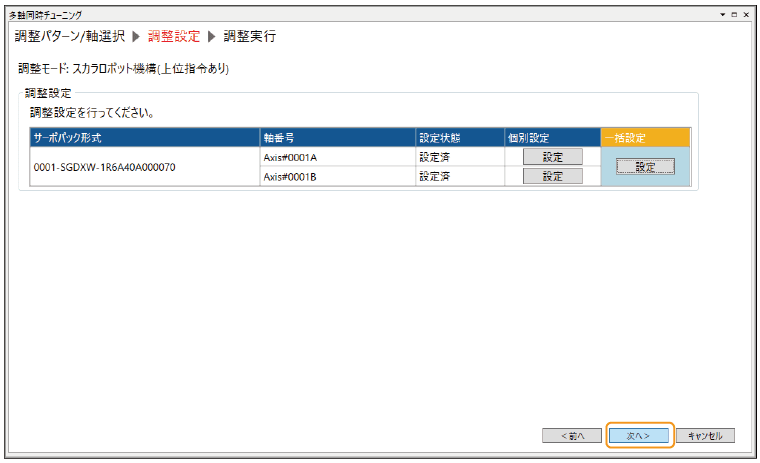This screenshot has width=760, height=463.
Task: Click the 次へ> button to proceed
Action: point(639,436)
